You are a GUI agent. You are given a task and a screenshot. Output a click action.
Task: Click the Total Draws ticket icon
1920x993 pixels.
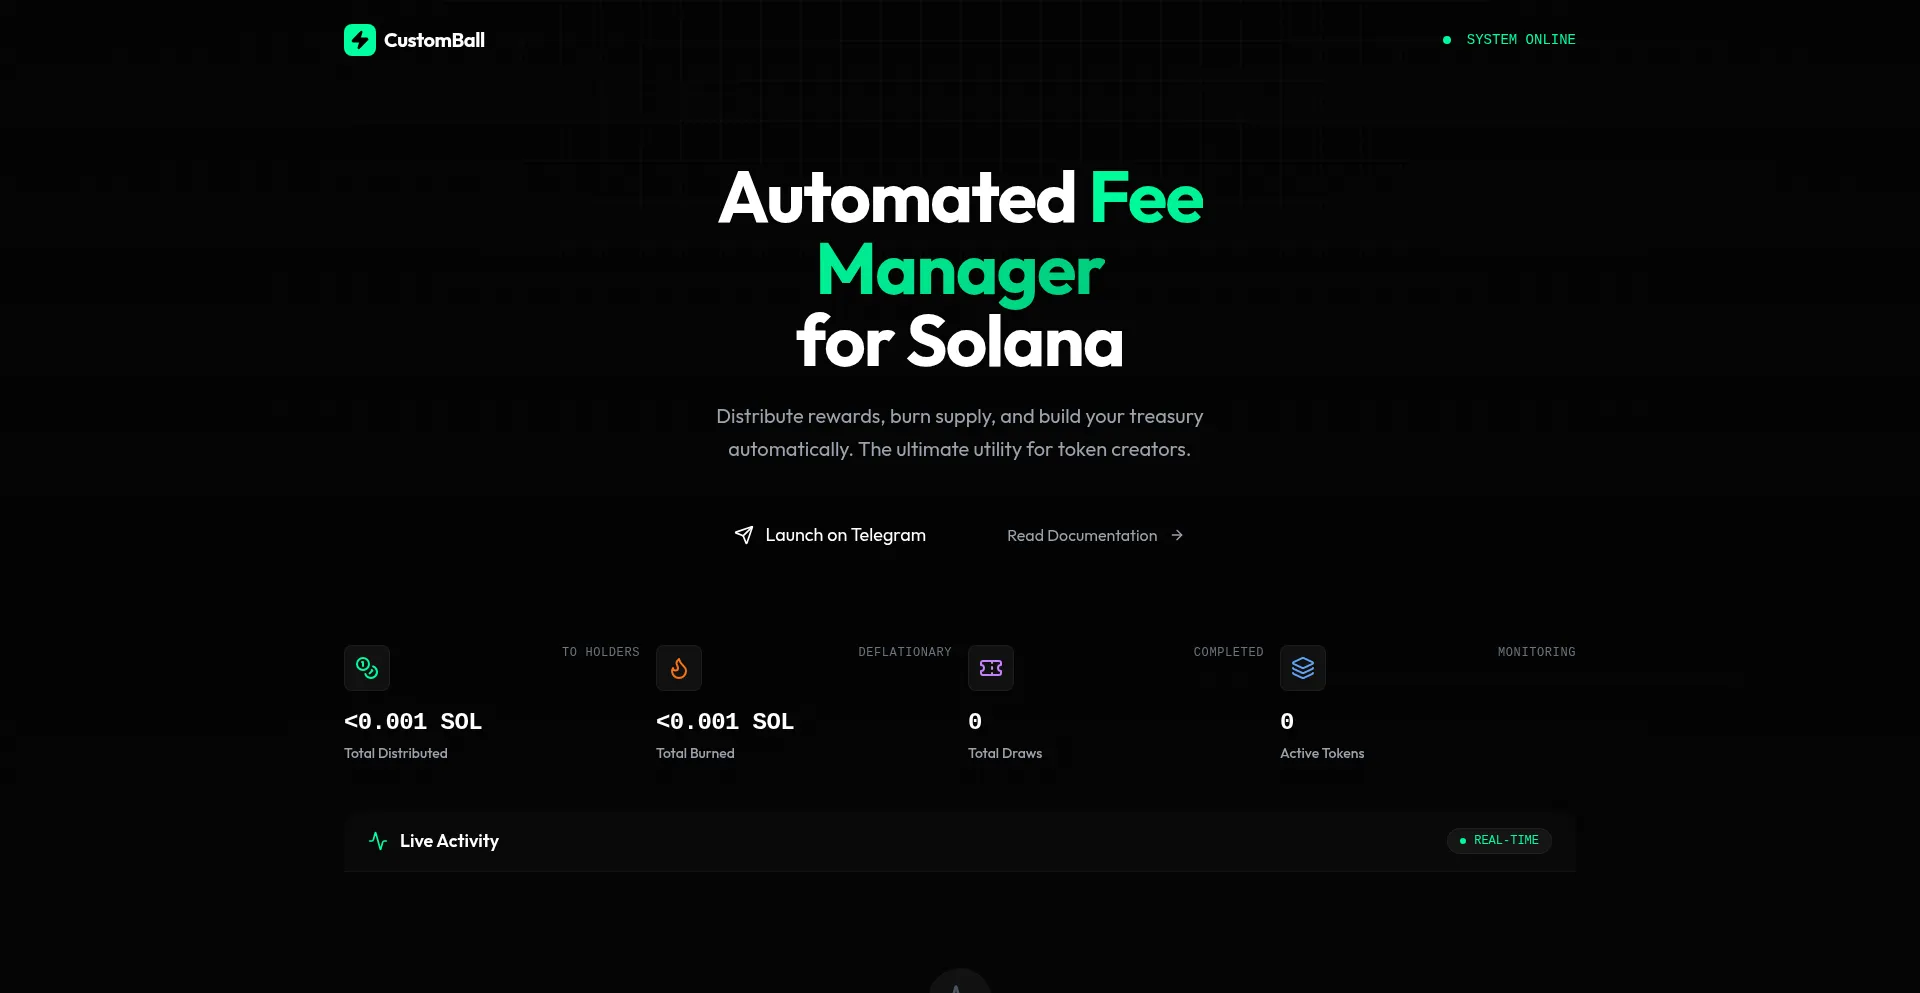991,668
